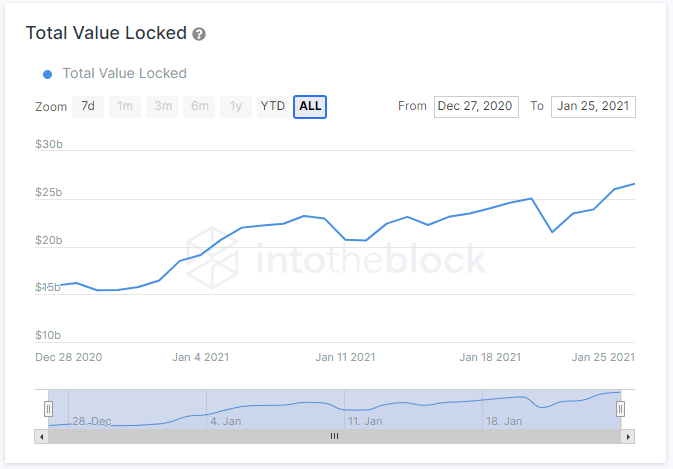Click the right navigator range handle
The image size is (673, 469).
pyautogui.click(x=620, y=408)
